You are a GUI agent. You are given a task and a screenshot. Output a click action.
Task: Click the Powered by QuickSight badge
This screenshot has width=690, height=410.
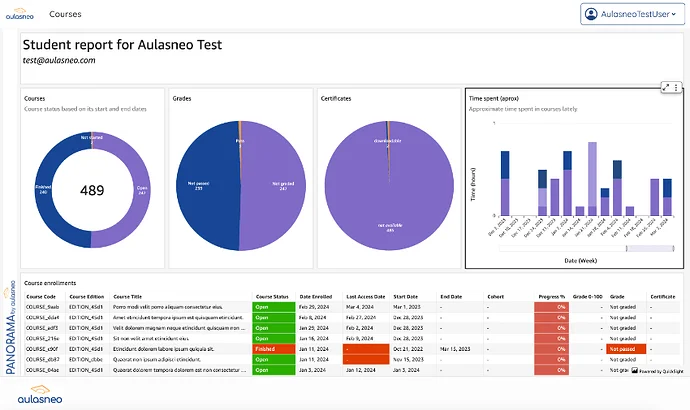coord(656,370)
